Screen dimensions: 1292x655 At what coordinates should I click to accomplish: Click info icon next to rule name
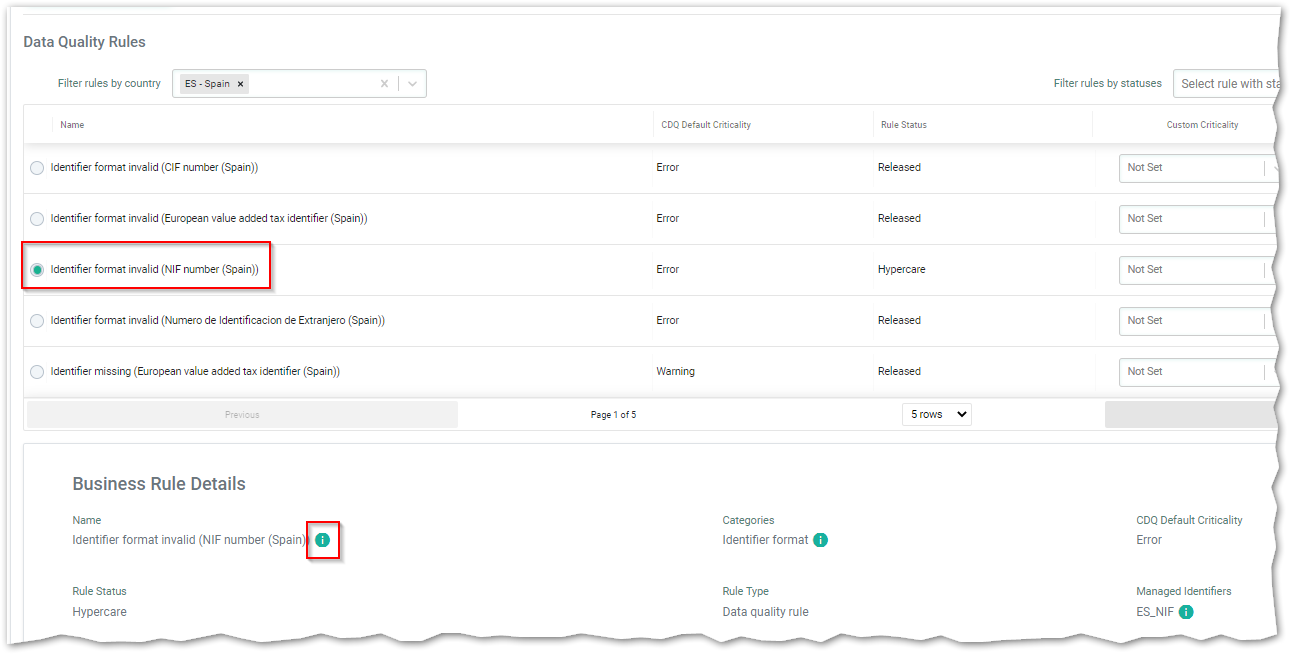(322, 540)
